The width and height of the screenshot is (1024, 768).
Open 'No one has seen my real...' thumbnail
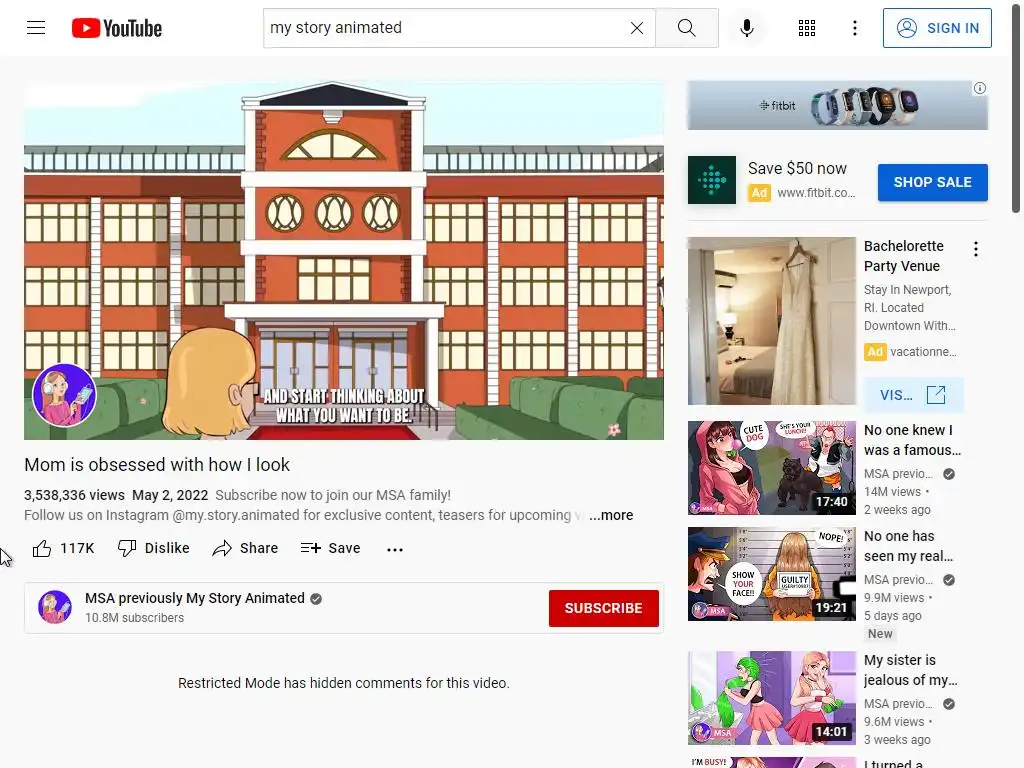pyautogui.click(x=772, y=573)
